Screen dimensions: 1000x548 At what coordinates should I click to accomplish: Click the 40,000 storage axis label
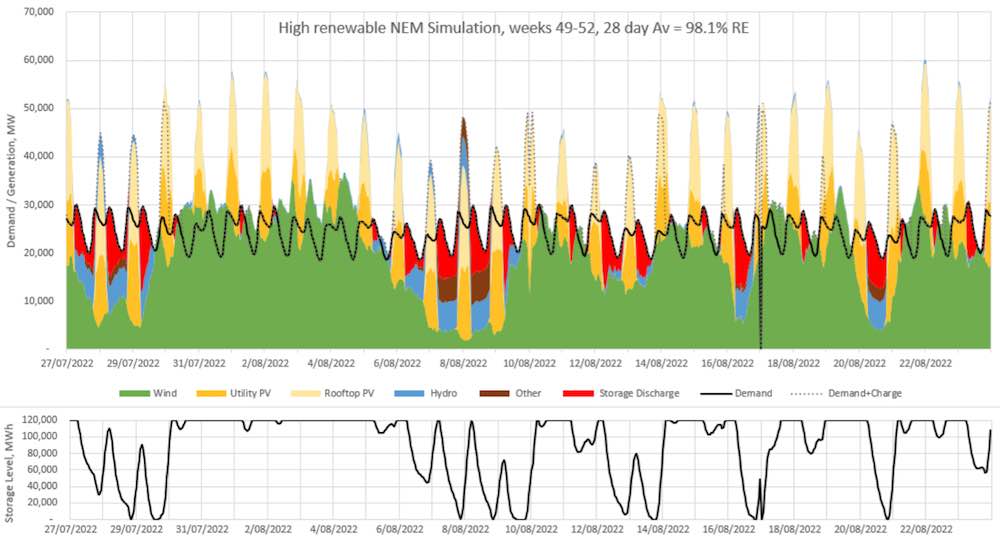pyautogui.click(x=42, y=486)
